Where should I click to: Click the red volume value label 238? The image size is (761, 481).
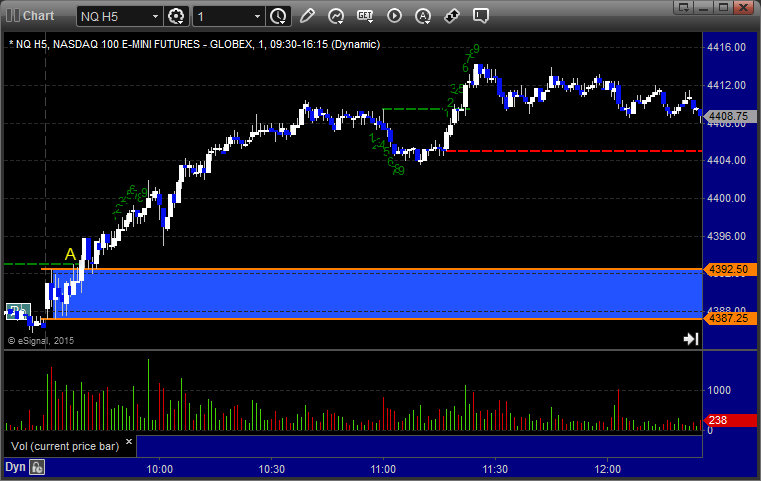tap(729, 420)
